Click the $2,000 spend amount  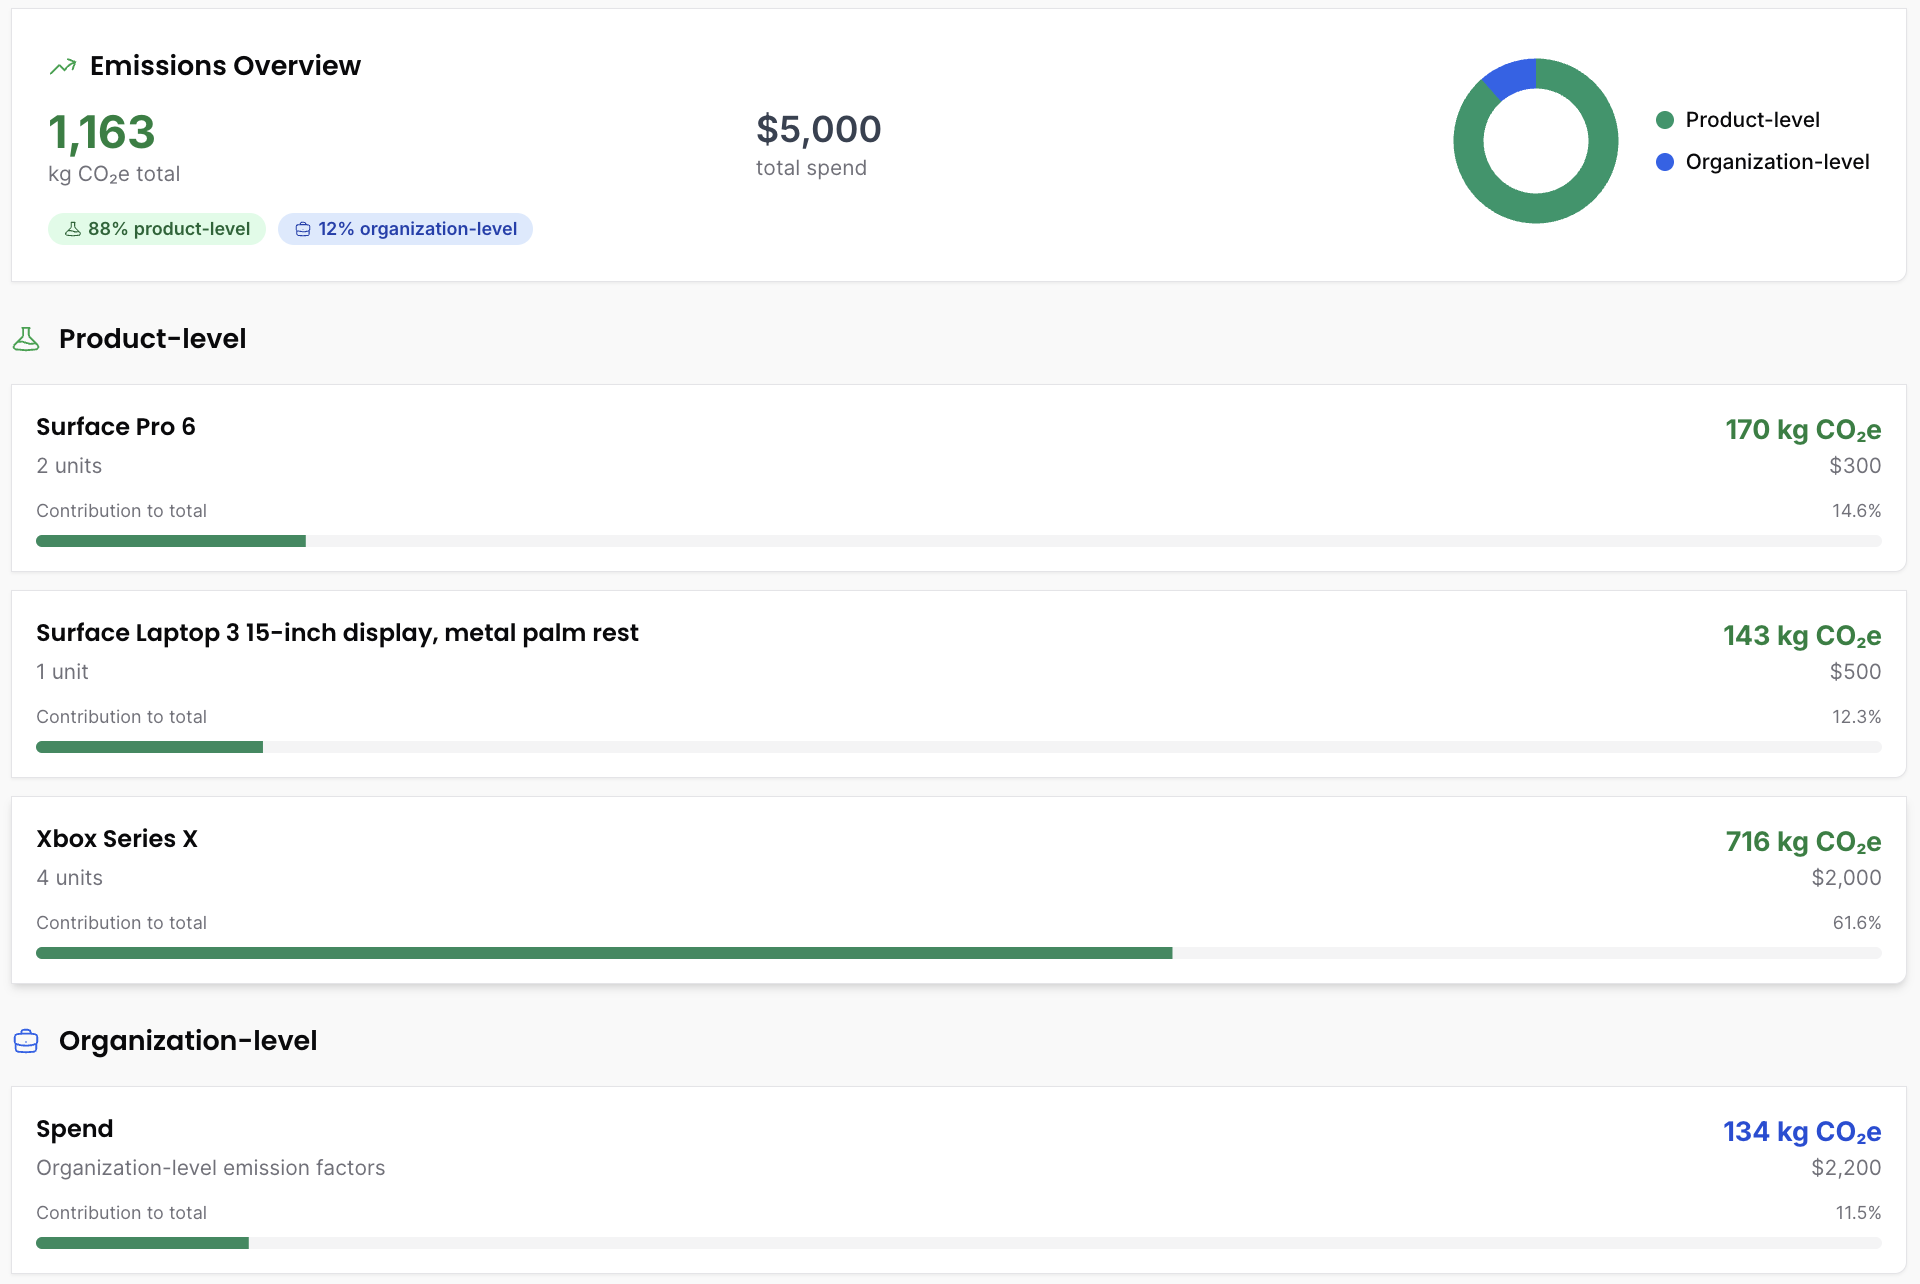1846,878
